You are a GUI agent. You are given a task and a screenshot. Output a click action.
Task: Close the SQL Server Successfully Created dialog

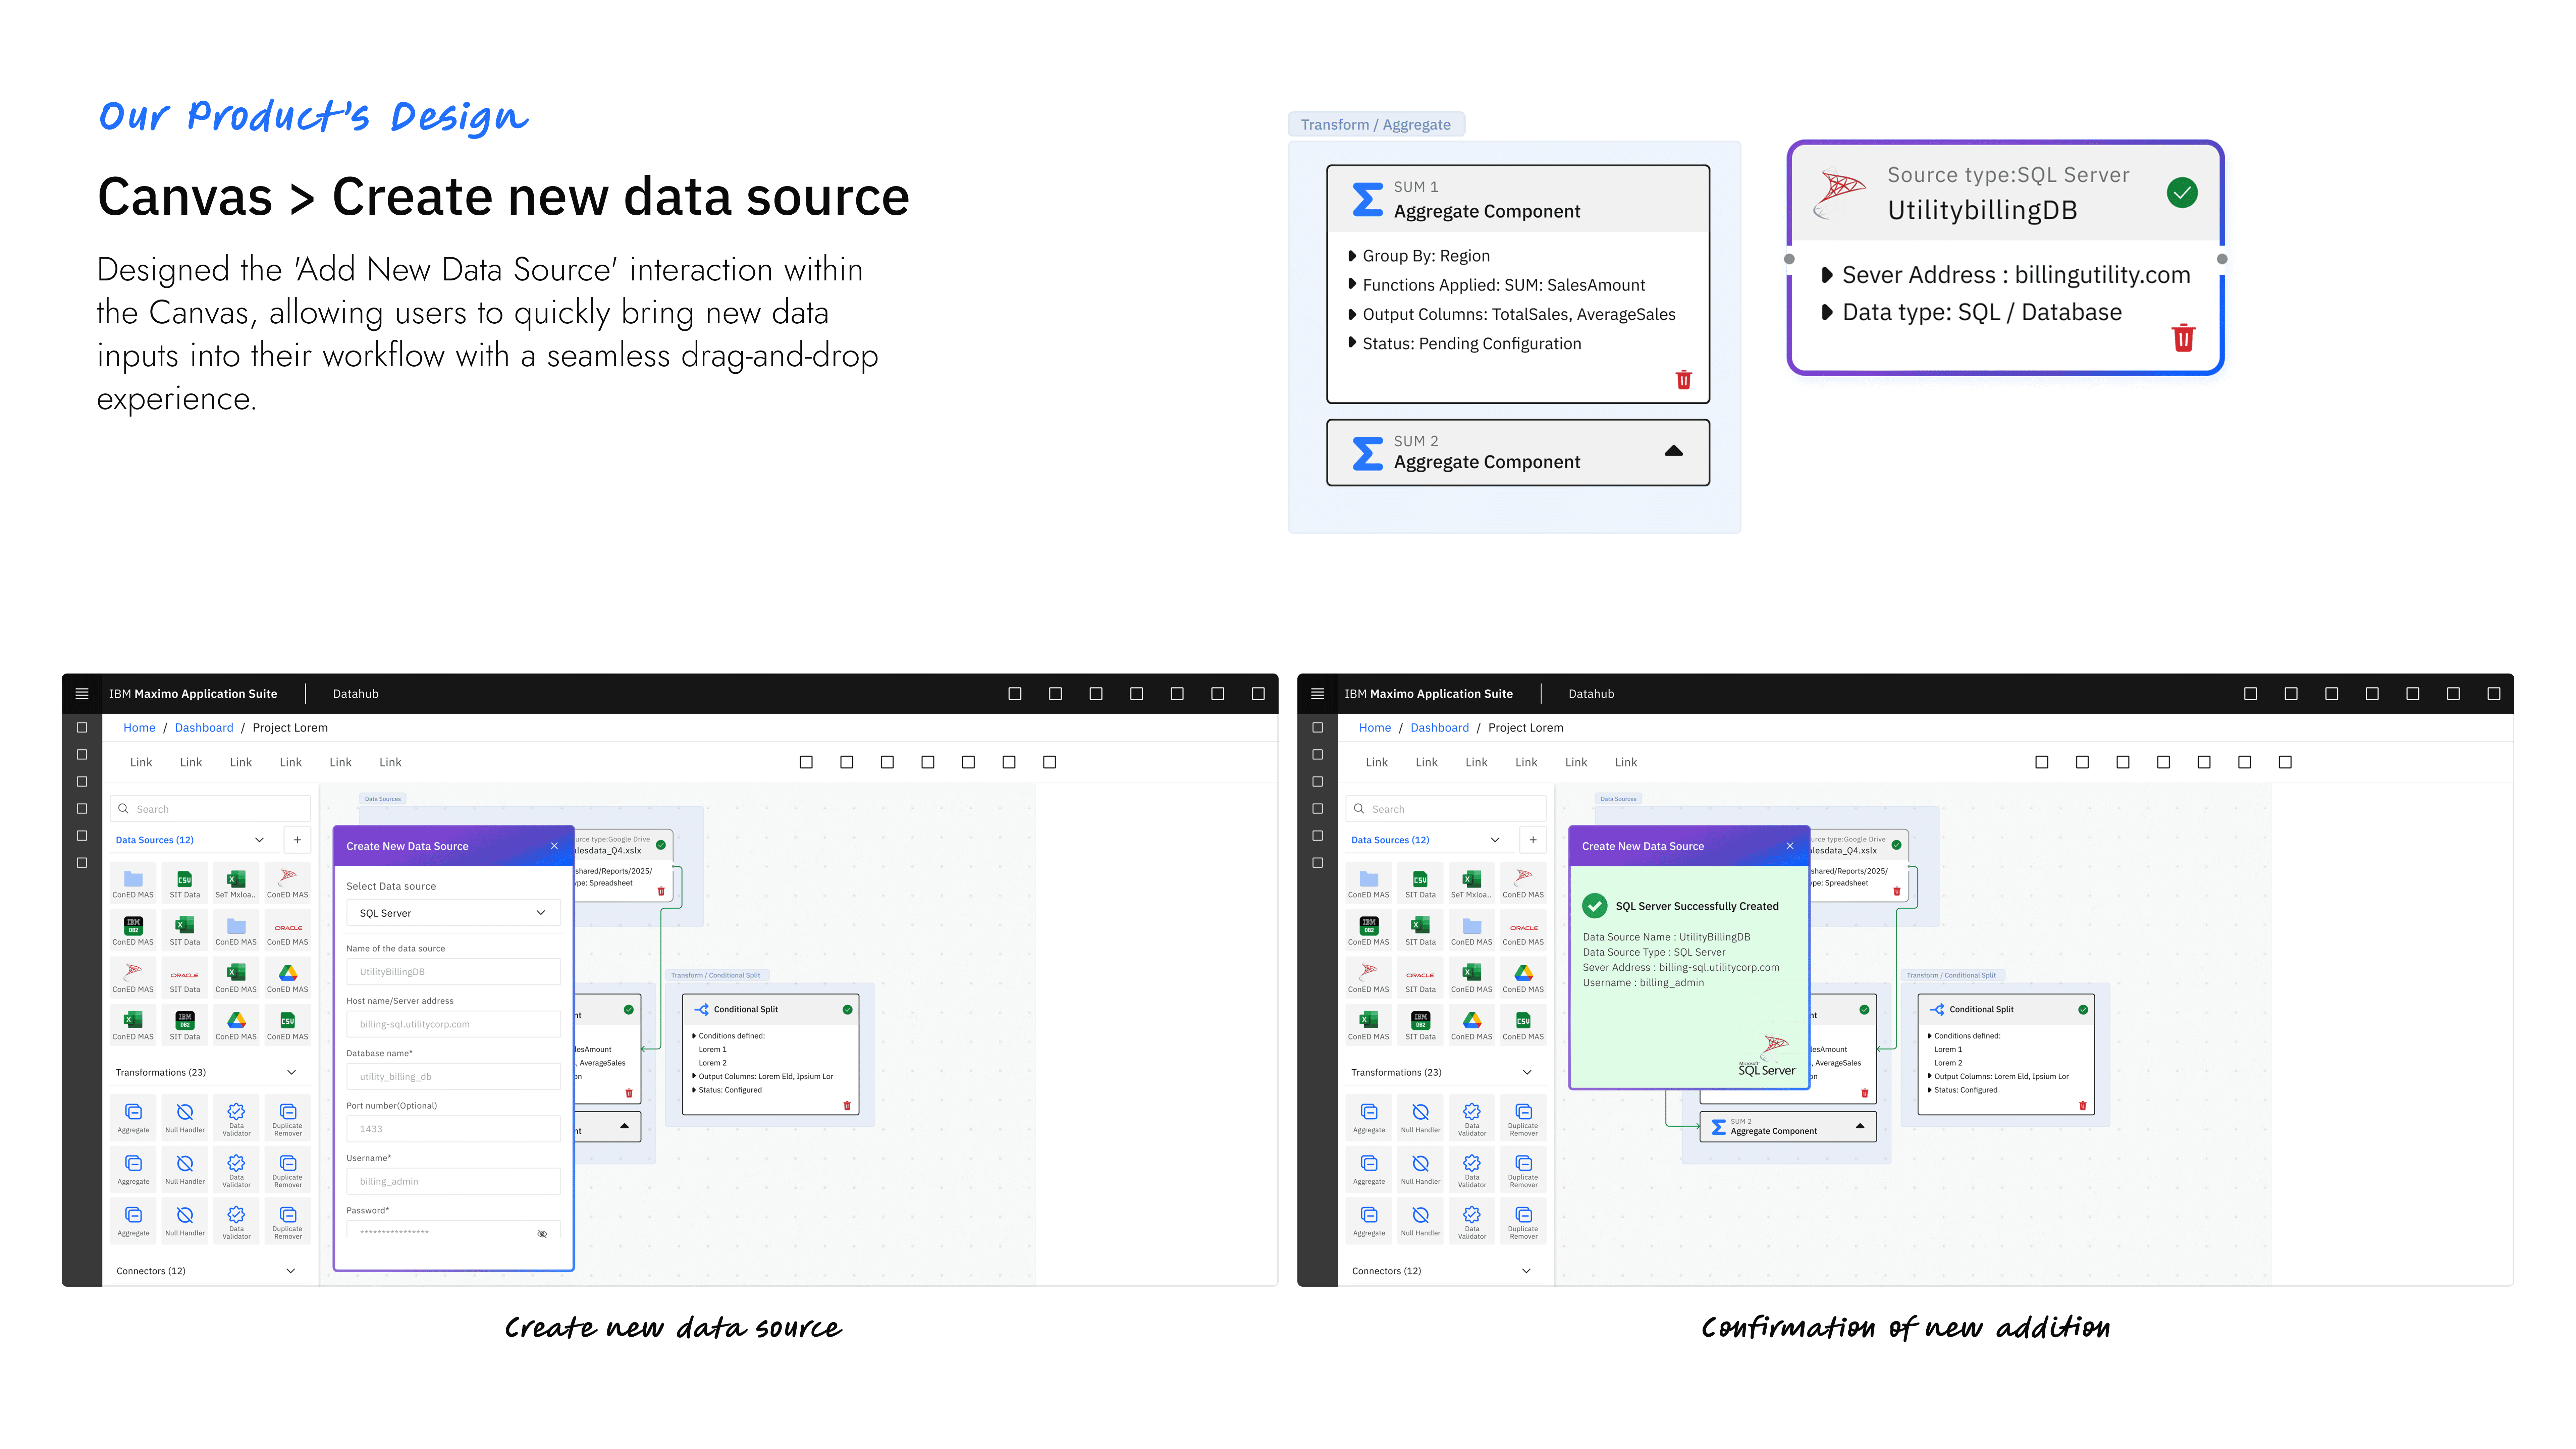[x=1790, y=846]
